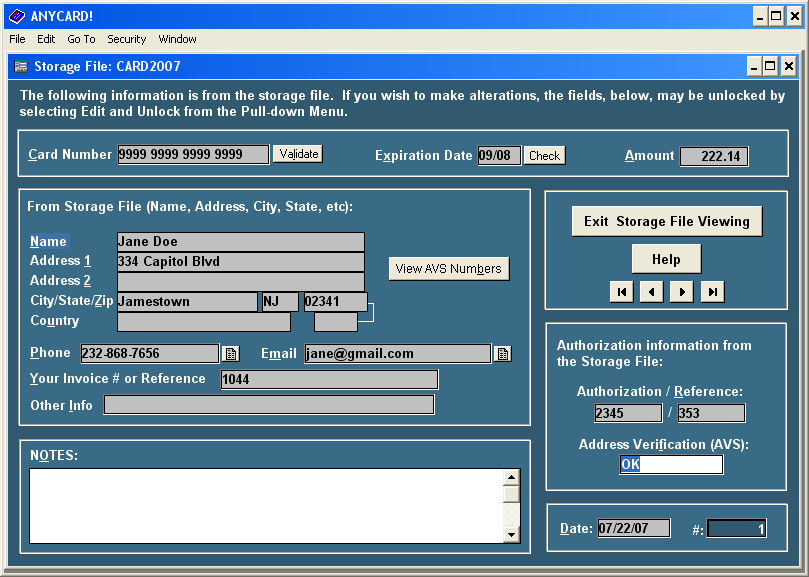
Task: Click Exit Storage File Viewing
Action: pyautogui.click(x=667, y=221)
